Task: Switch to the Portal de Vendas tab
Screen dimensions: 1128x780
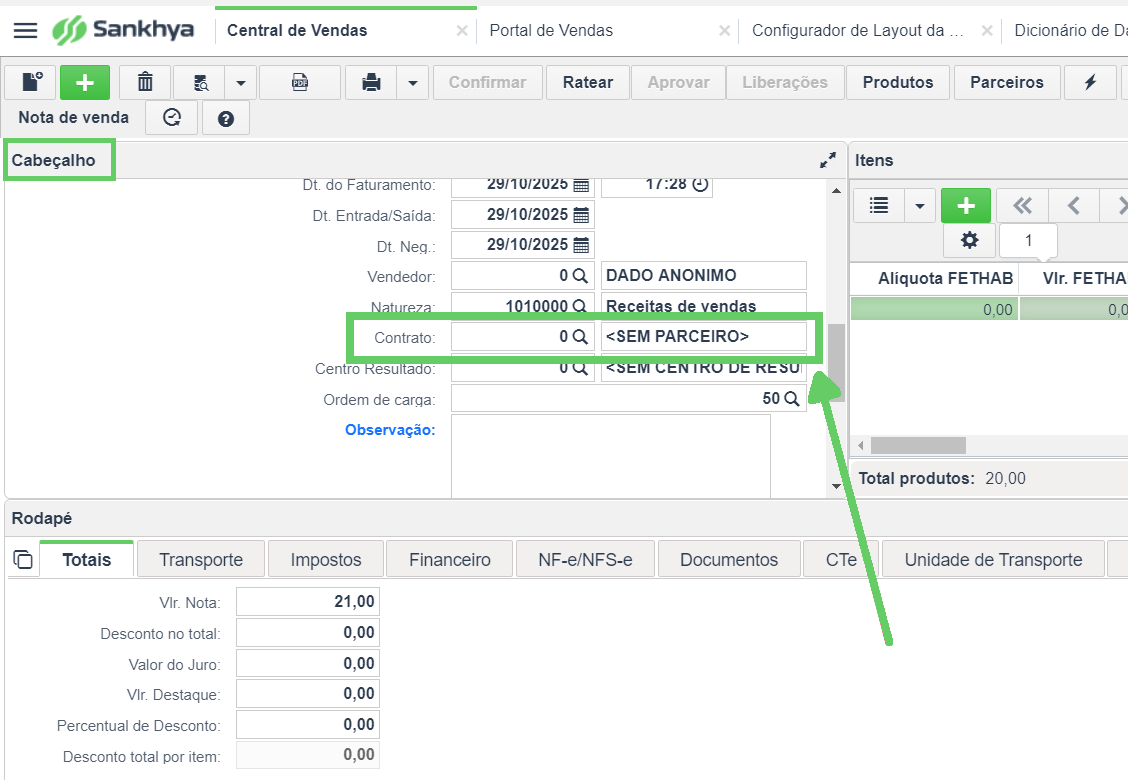Action: tap(551, 30)
